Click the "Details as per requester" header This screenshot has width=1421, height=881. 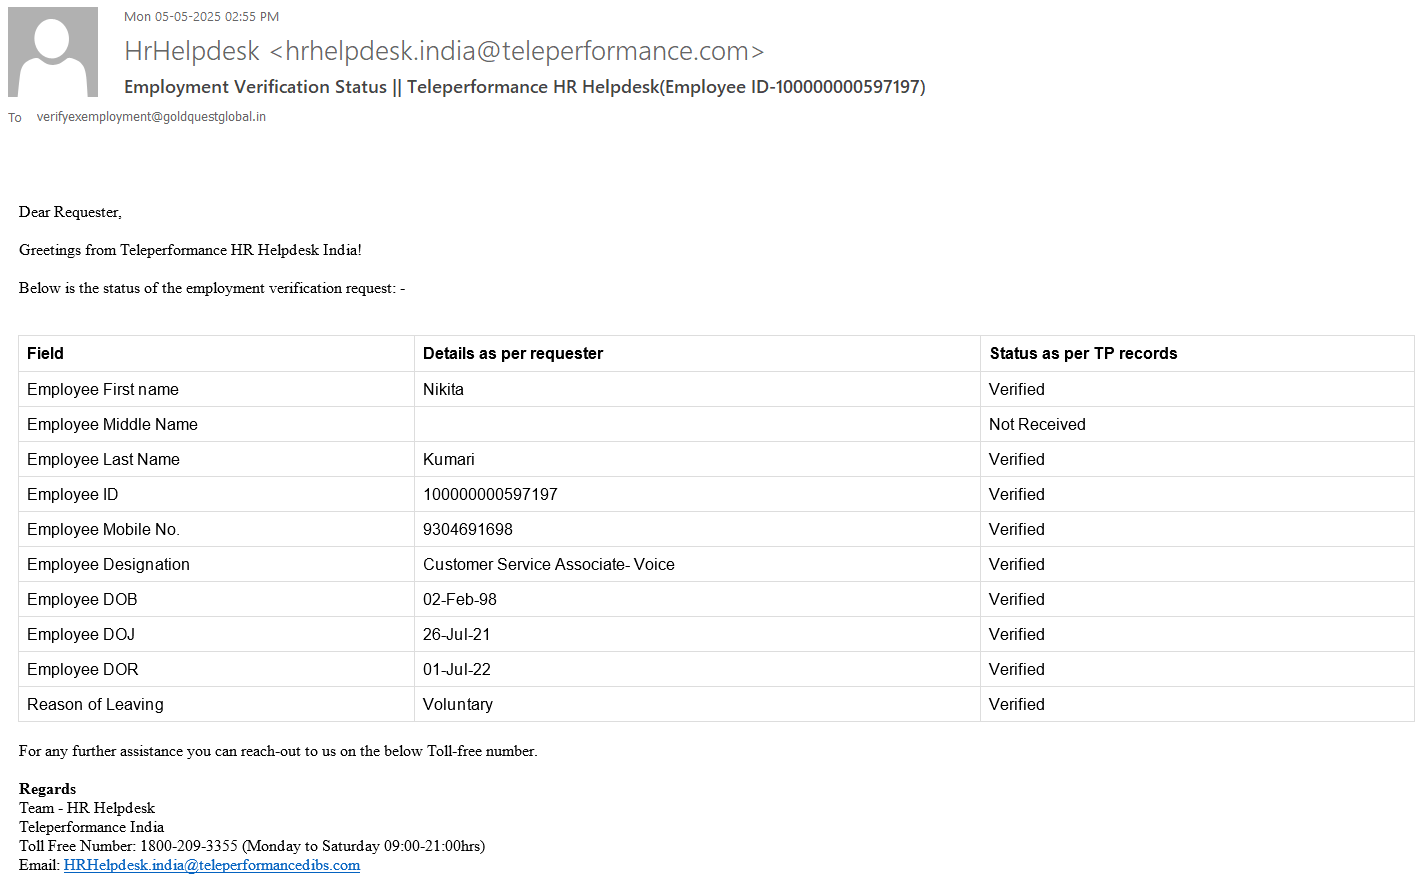pyautogui.click(x=513, y=353)
